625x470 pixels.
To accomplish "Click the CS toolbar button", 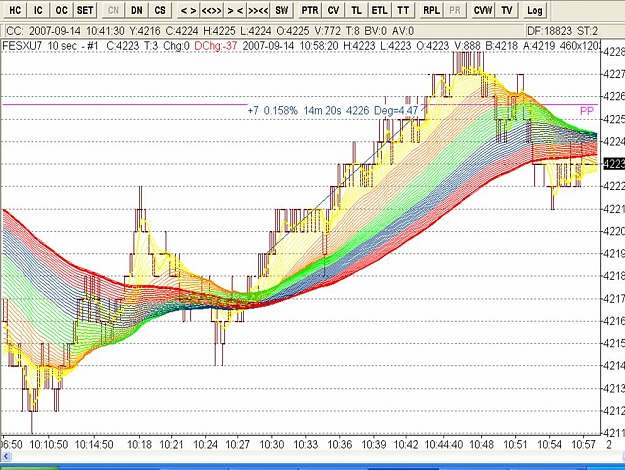I will point(160,10).
